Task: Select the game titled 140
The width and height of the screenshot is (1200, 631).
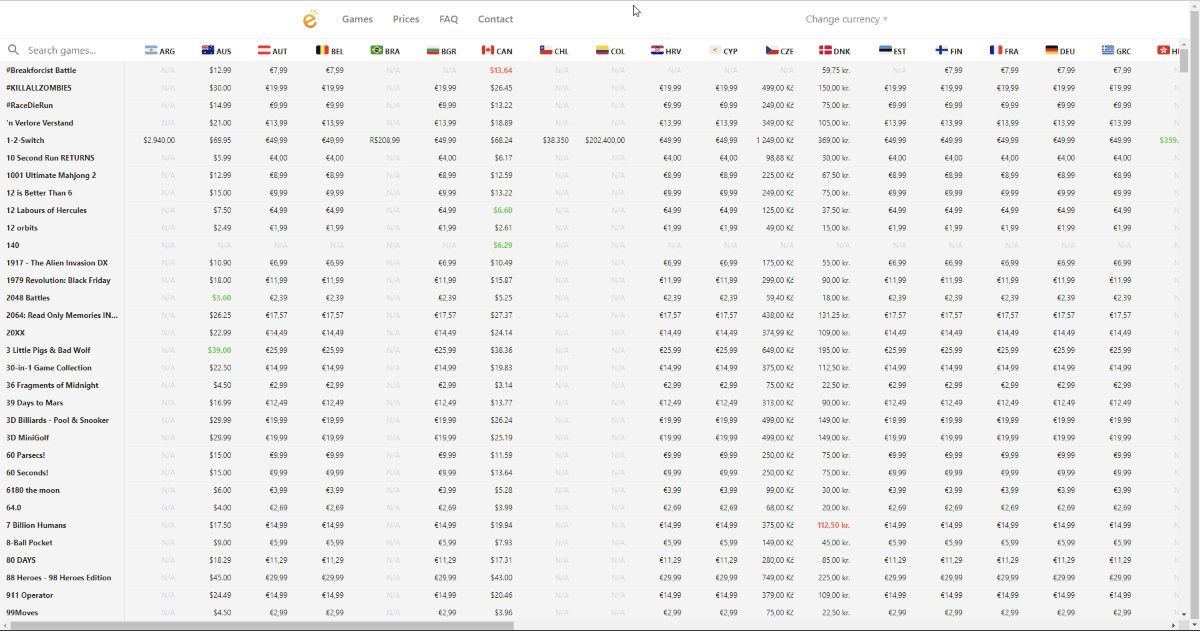Action: [13, 245]
